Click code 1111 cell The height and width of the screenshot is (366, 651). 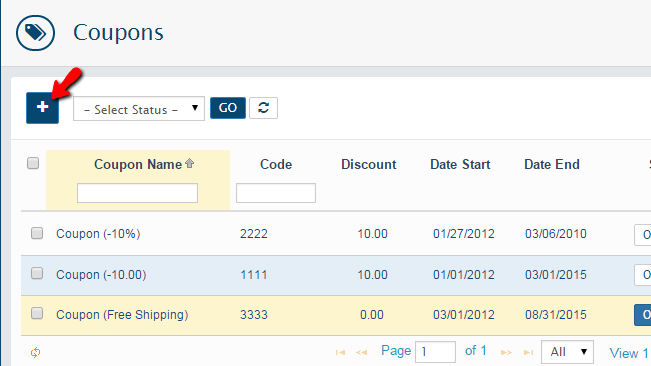coord(254,275)
